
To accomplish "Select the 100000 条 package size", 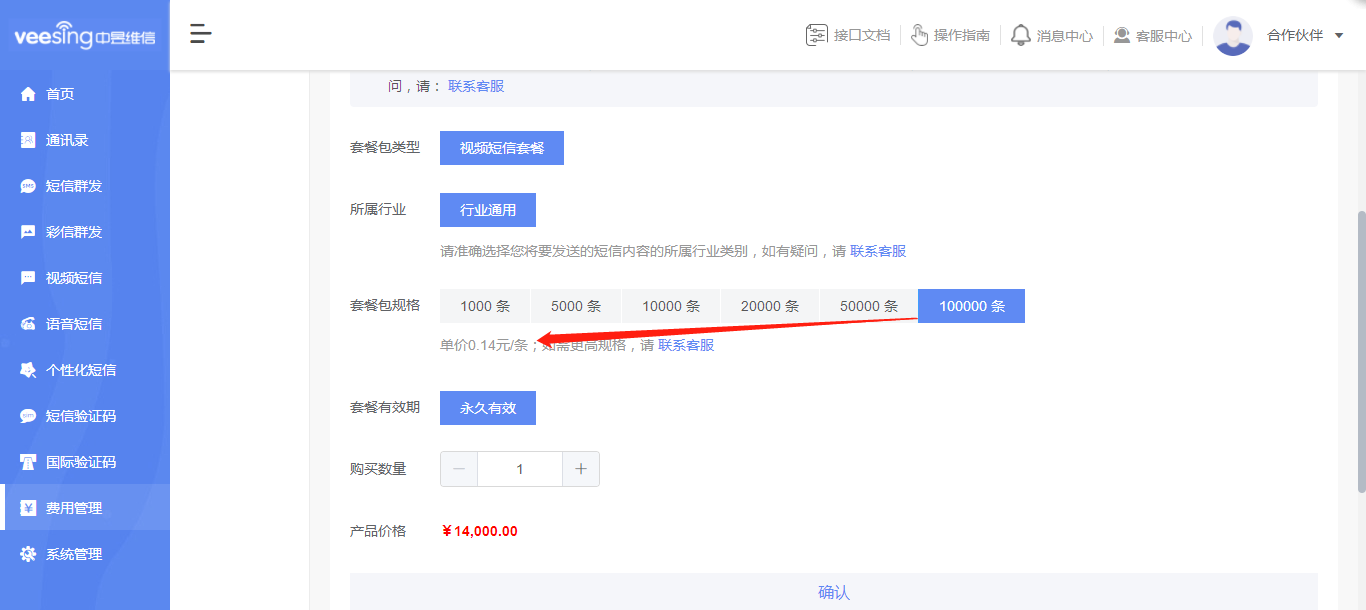I will 972,306.
